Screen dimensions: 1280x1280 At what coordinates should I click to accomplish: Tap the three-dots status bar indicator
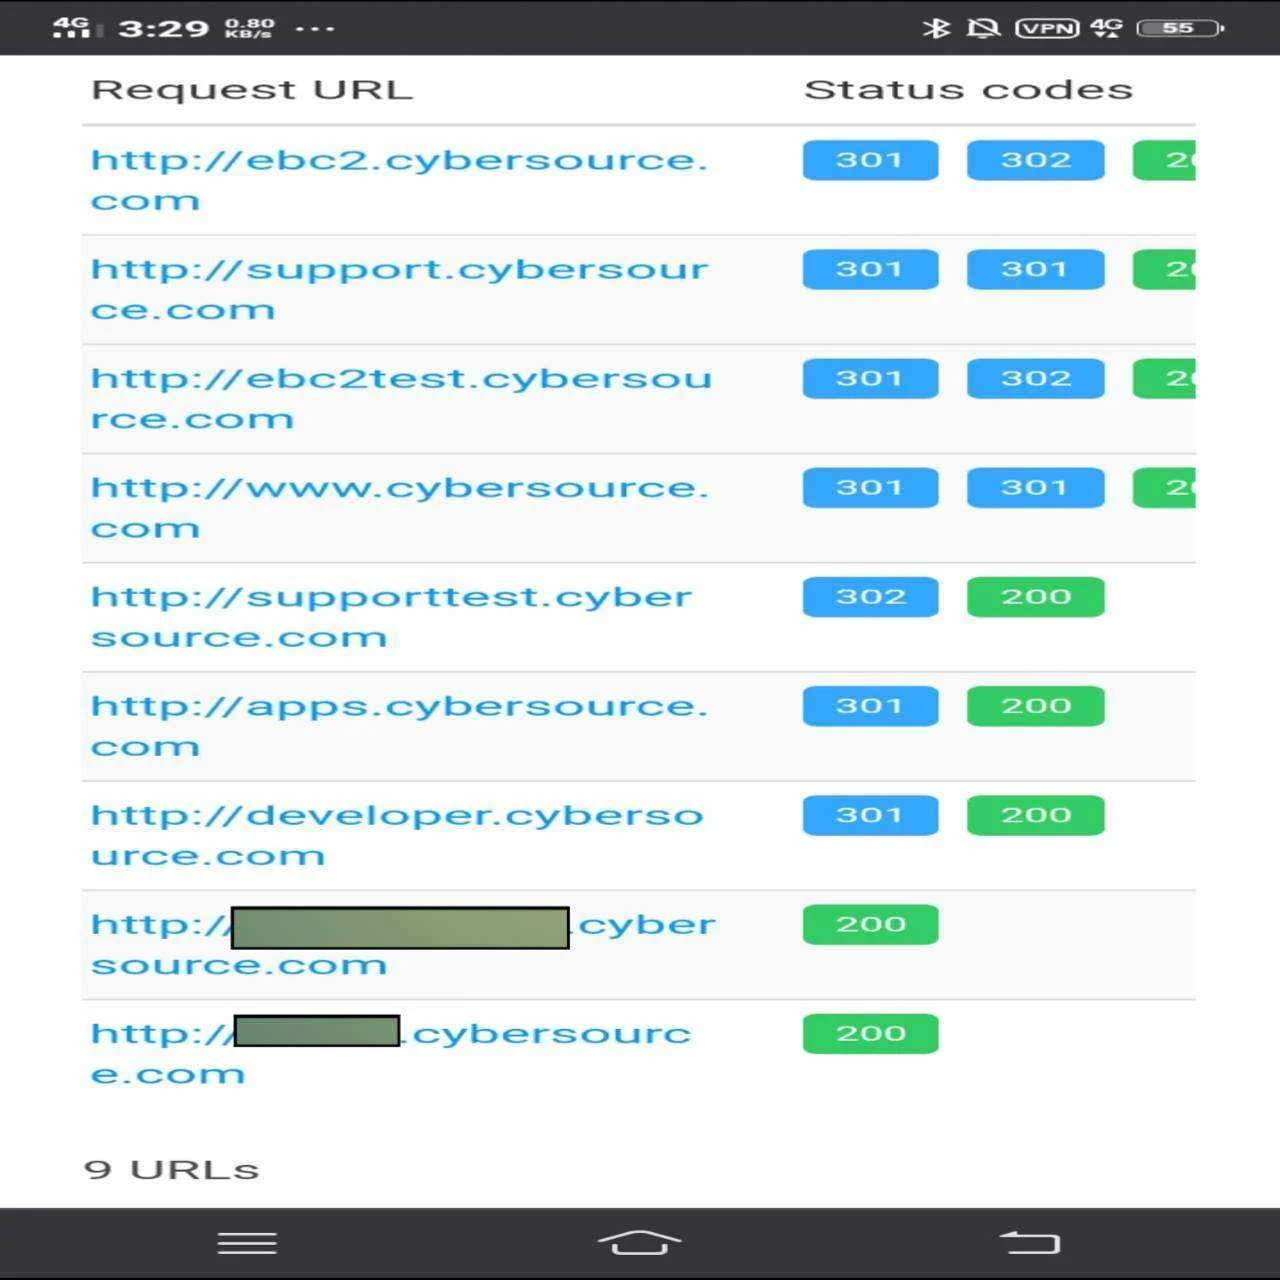point(315,28)
